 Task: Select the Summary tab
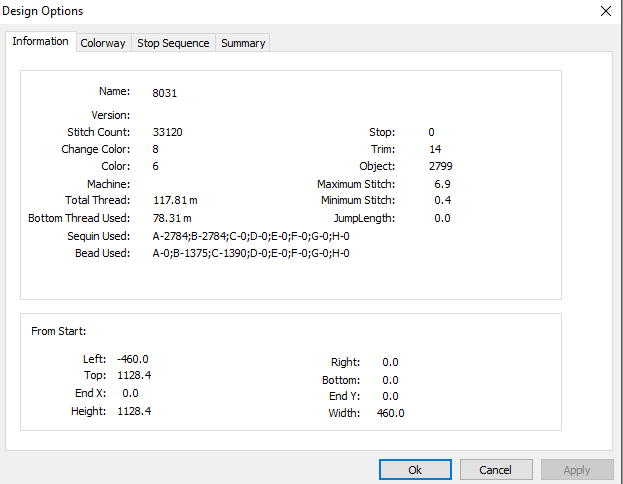click(x=243, y=43)
